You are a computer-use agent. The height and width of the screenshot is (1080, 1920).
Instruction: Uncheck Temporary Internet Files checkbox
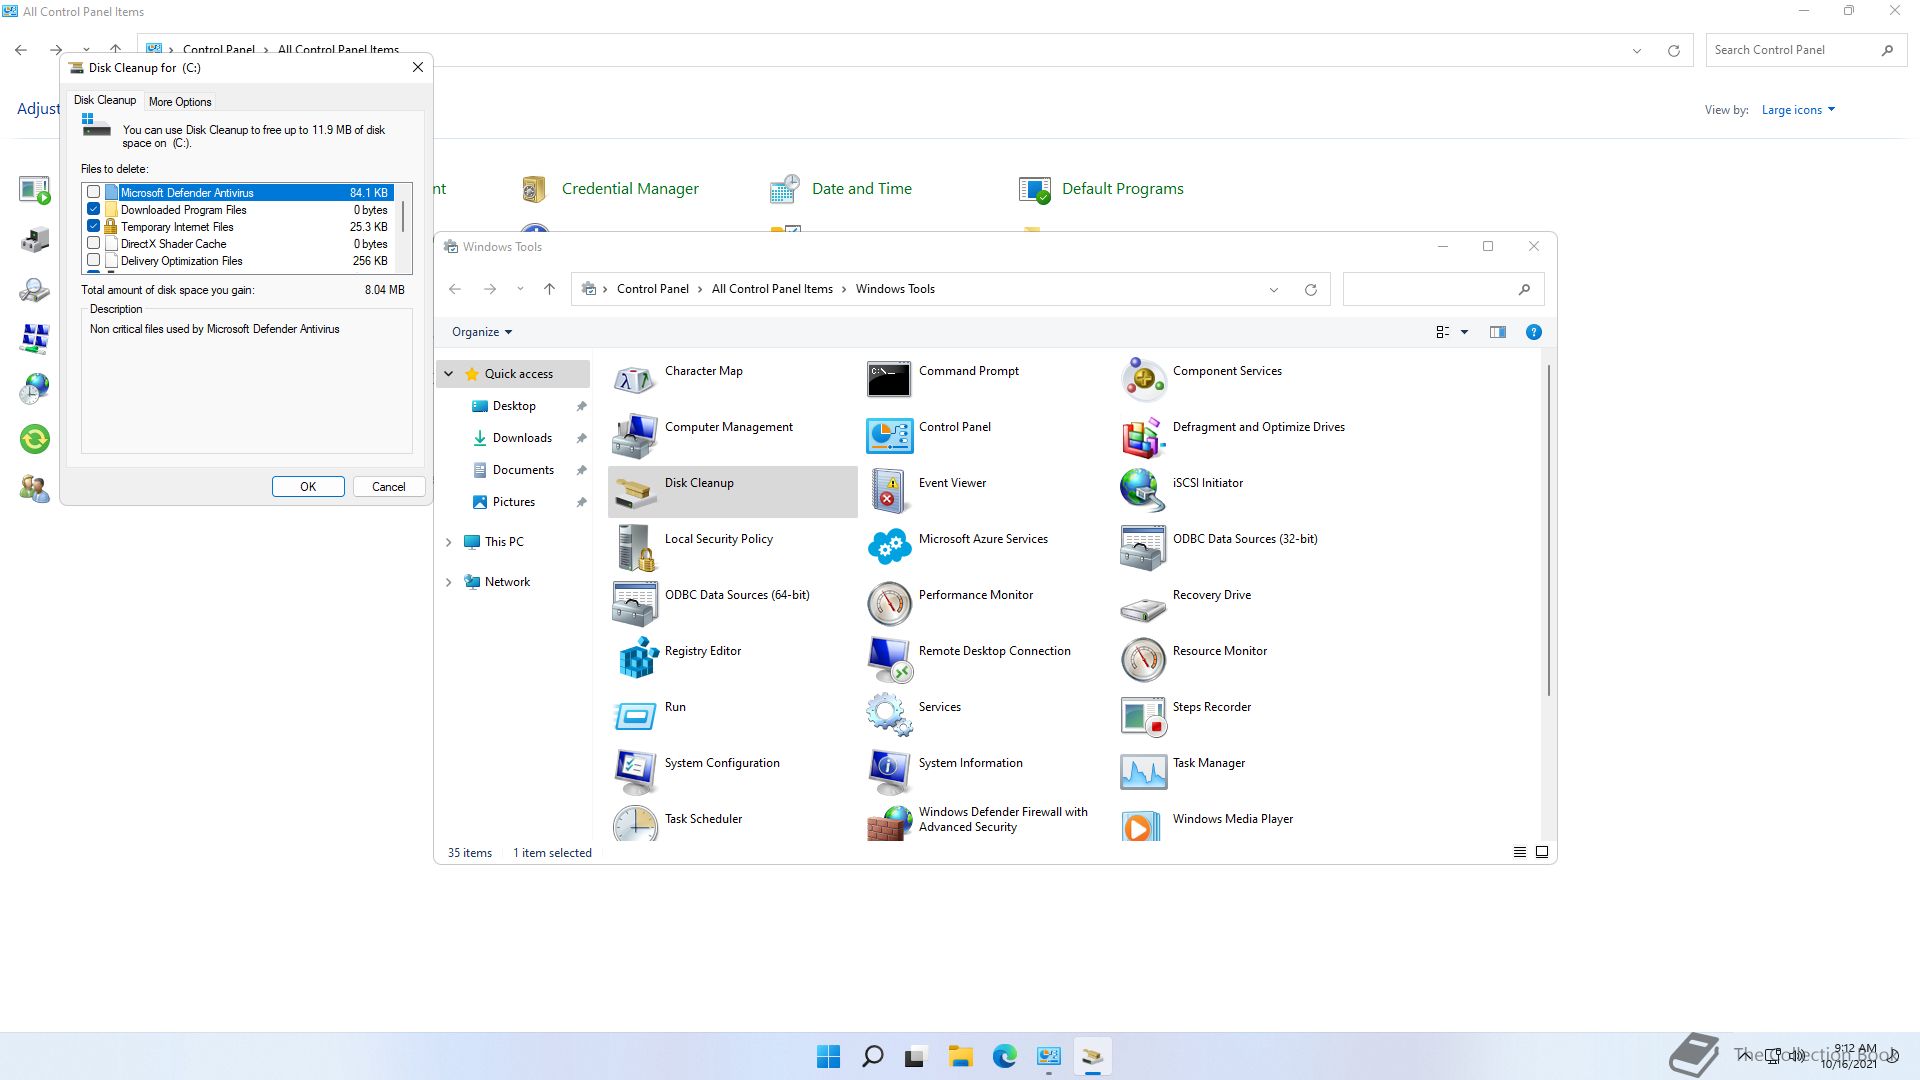94,226
